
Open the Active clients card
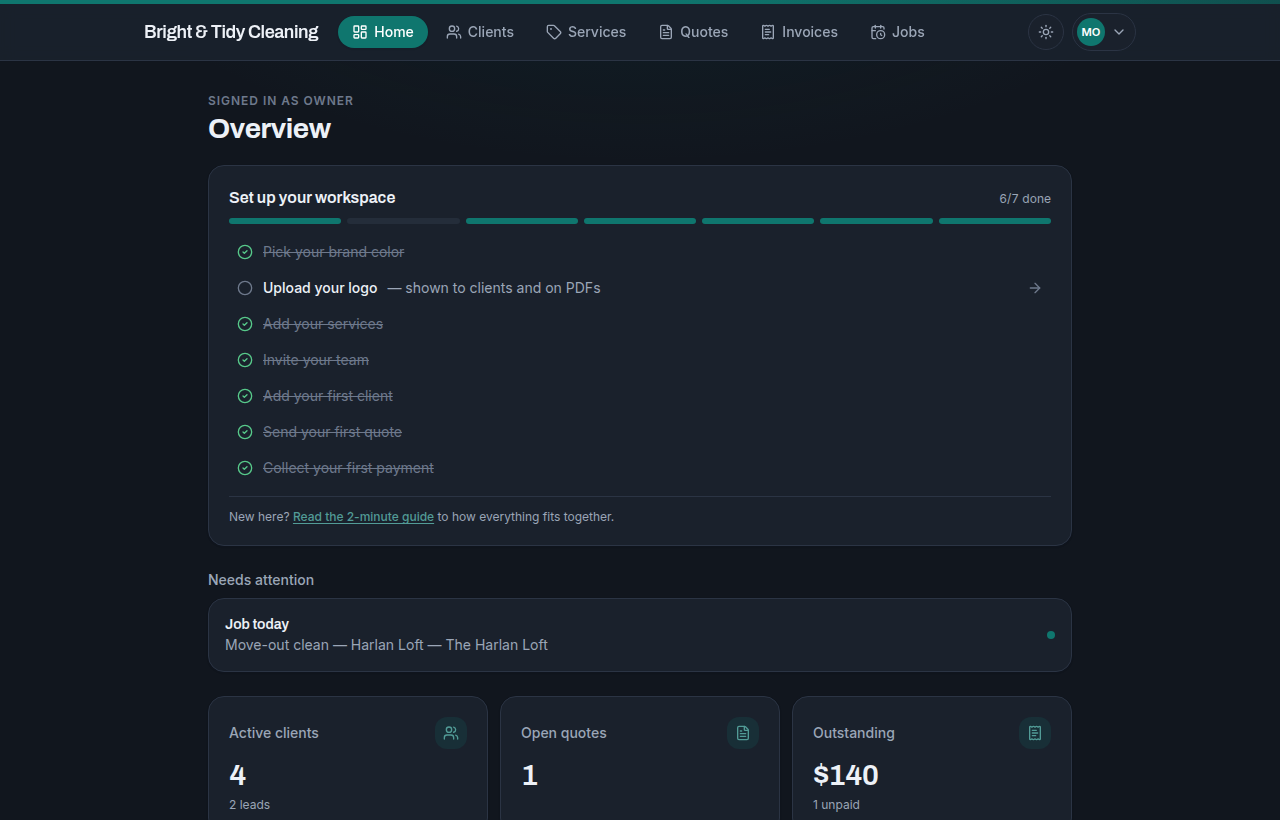click(x=348, y=758)
